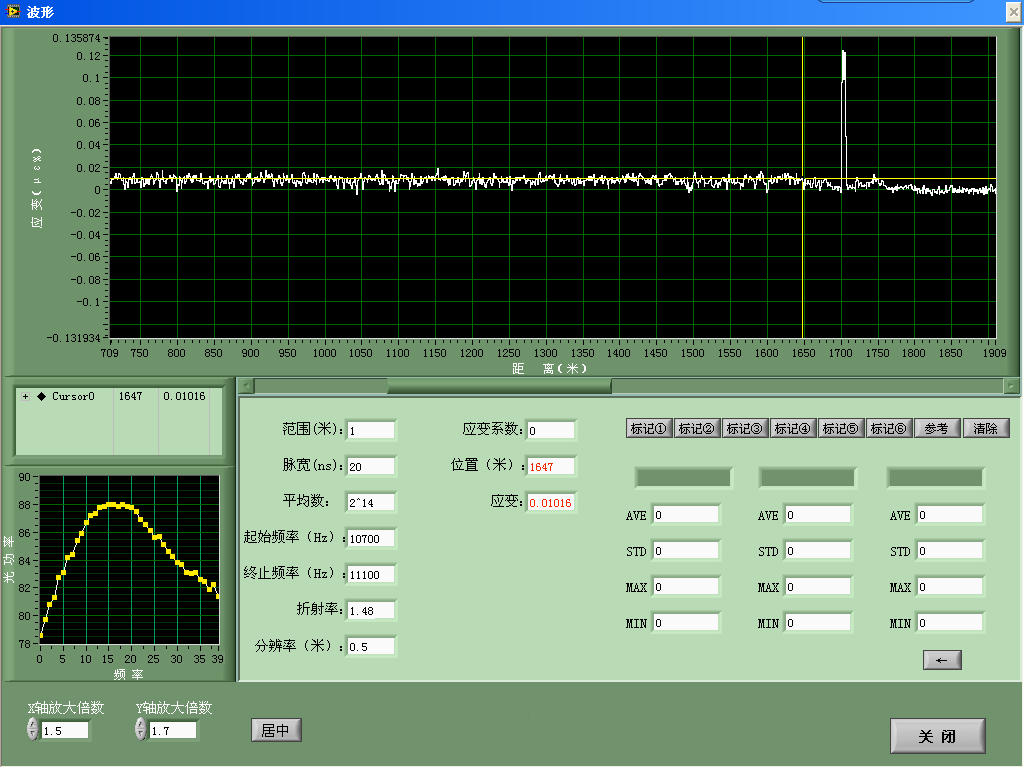
Task: Click the Y轴放大倍数 stepper arrows
Action: pyautogui.click(x=141, y=729)
